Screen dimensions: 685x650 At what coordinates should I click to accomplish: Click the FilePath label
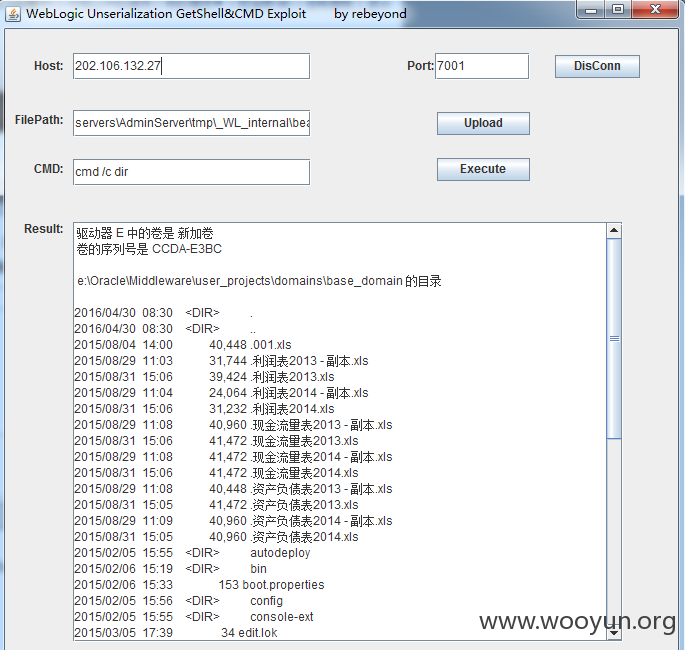[39, 120]
